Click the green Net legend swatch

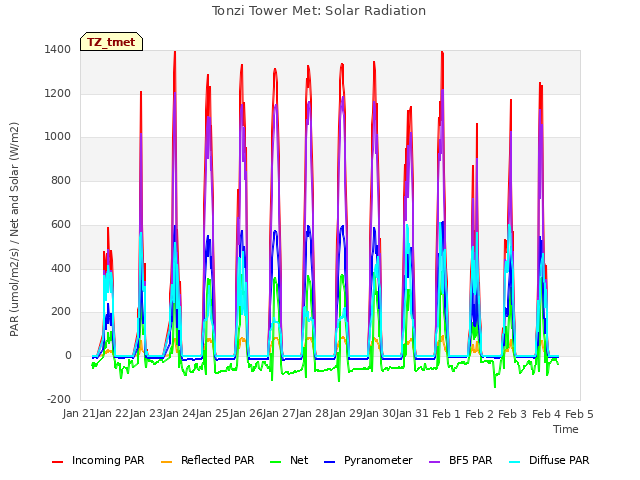click(276, 462)
